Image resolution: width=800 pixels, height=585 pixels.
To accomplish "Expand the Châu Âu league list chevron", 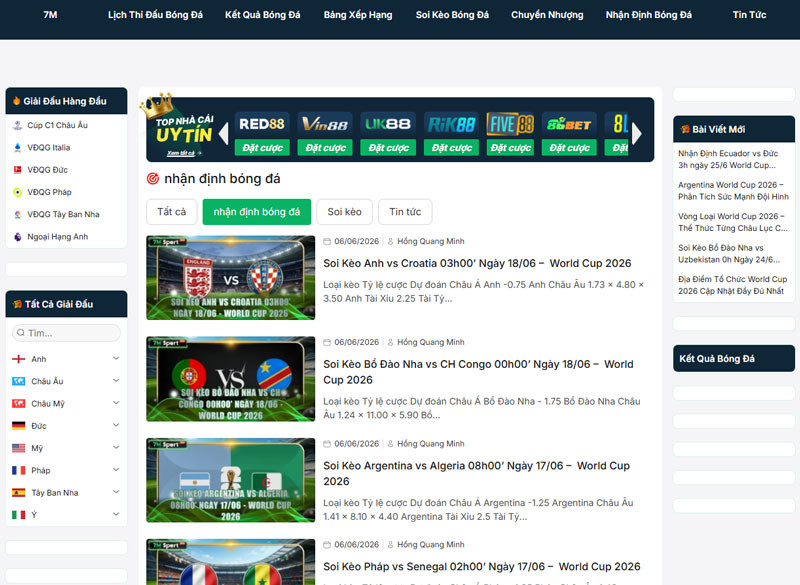I will point(116,380).
